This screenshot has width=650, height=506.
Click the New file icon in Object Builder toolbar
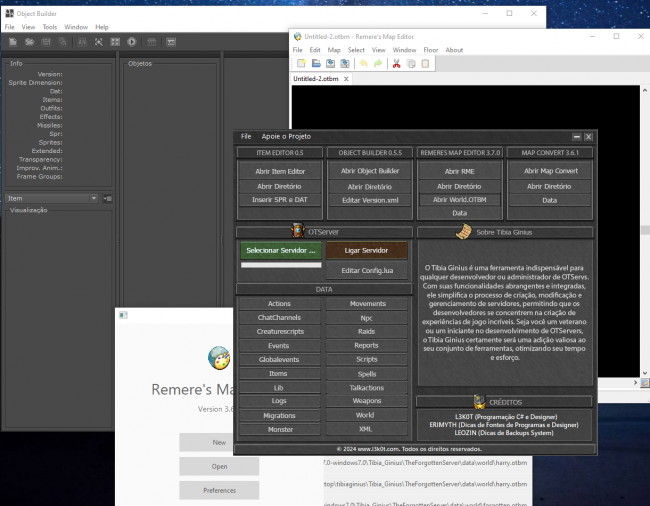[13, 42]
